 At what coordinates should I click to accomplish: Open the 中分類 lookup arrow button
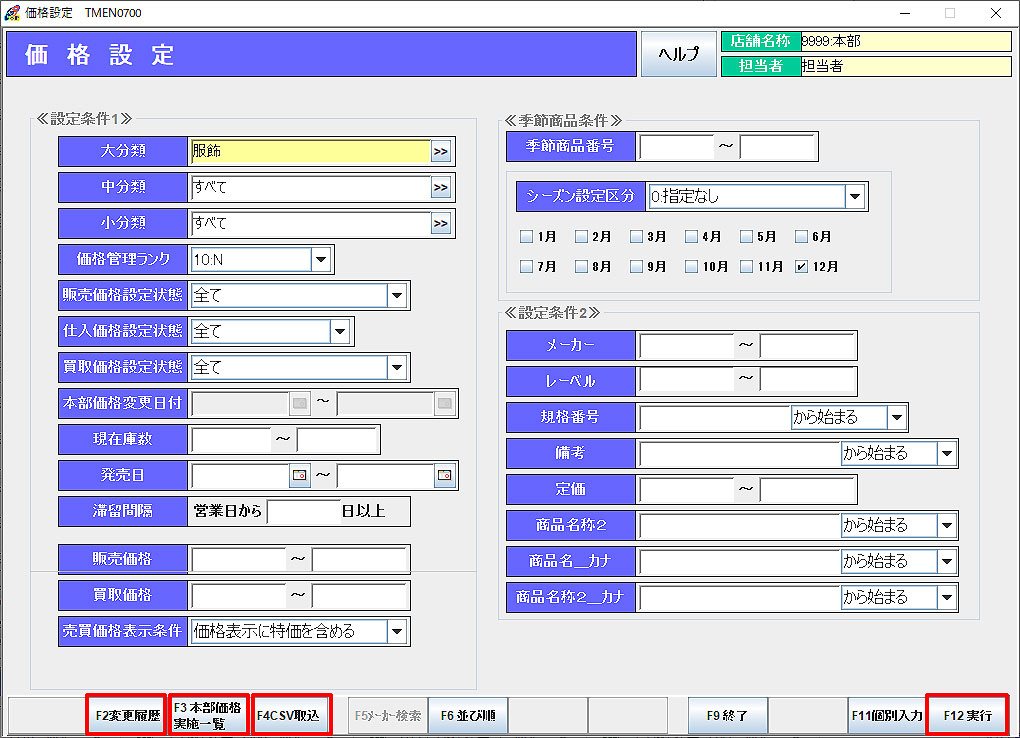441,187
